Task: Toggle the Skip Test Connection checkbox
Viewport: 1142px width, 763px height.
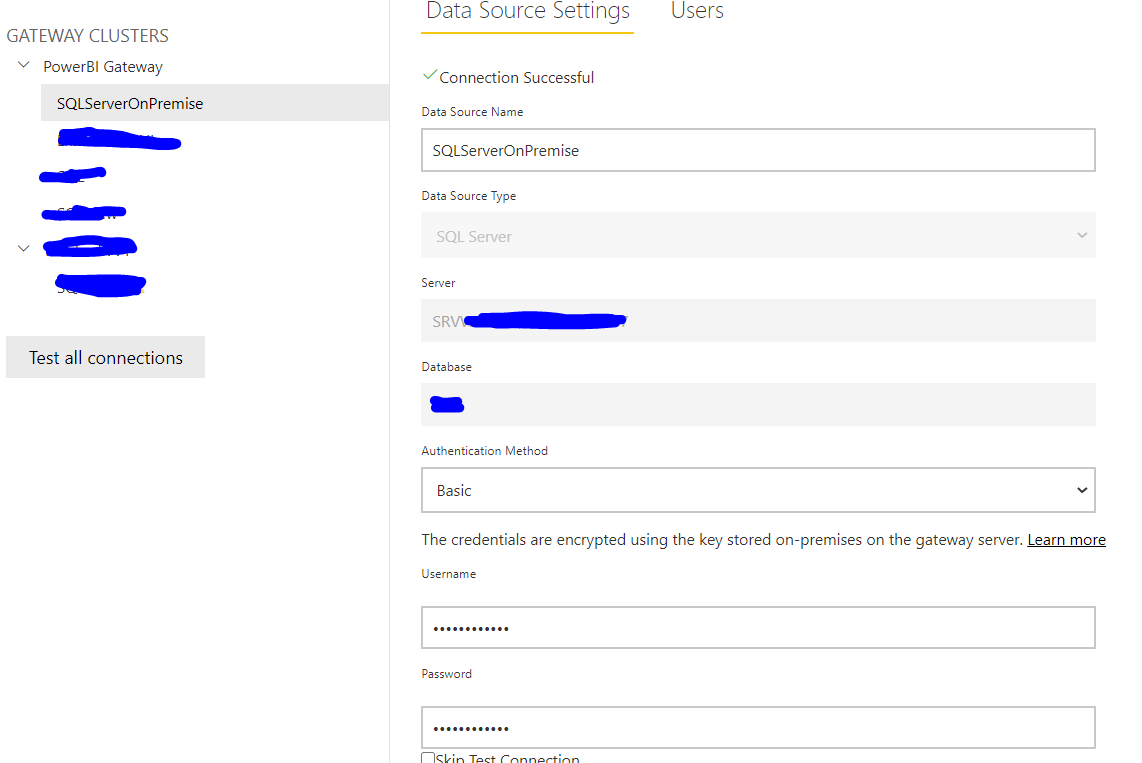Action: [x=428, y=758]
